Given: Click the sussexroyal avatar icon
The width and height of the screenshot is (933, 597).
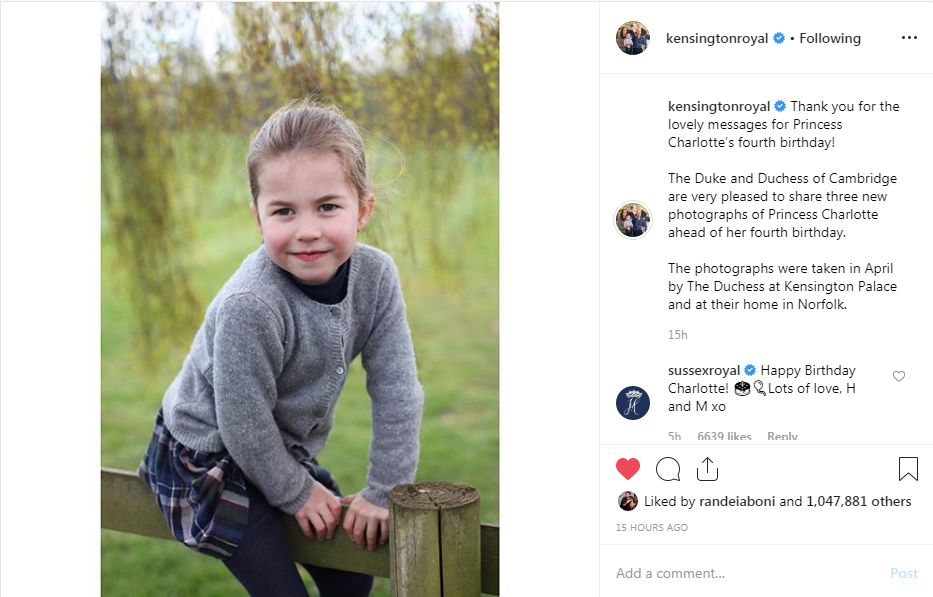Looking at the screenshot, I should click(x=632, y=402).
